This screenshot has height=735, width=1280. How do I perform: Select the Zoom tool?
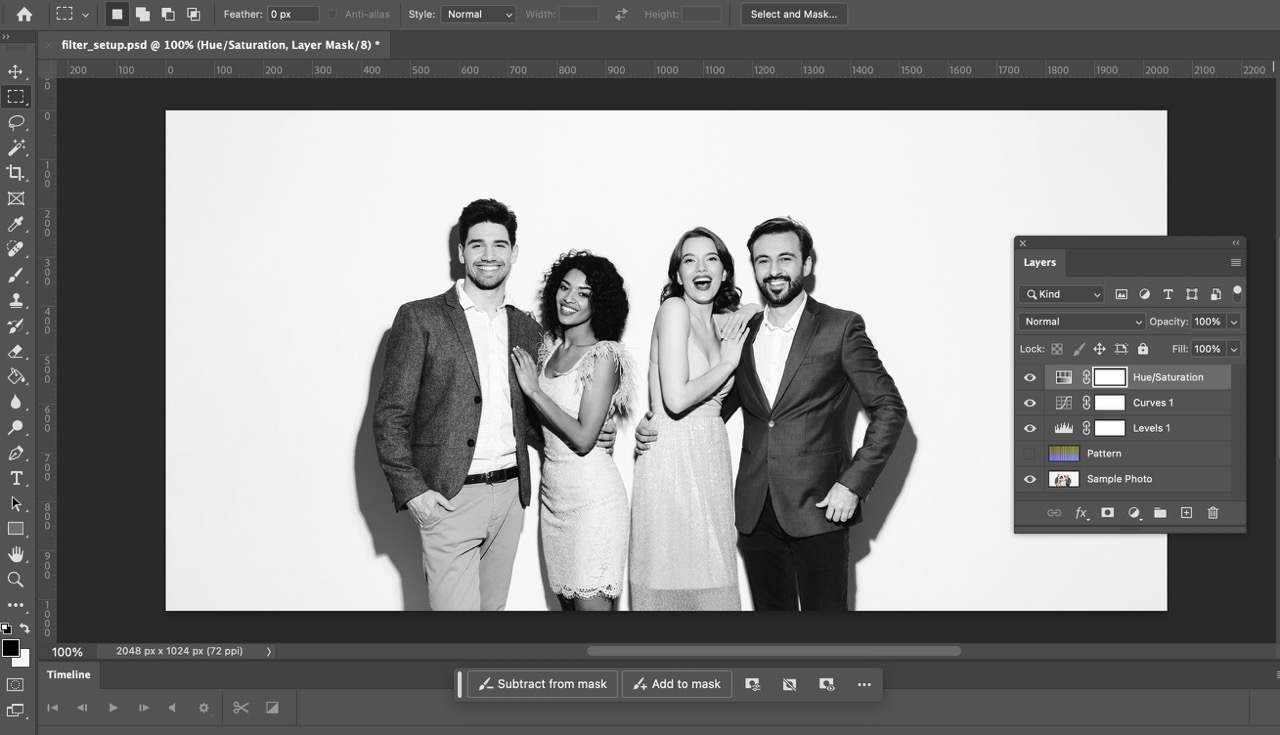pos(16,579)
